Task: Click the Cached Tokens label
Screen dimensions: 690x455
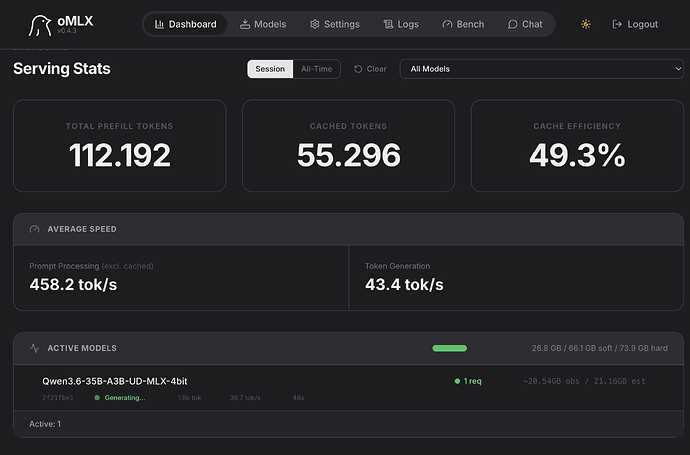Action: point(348,126)
